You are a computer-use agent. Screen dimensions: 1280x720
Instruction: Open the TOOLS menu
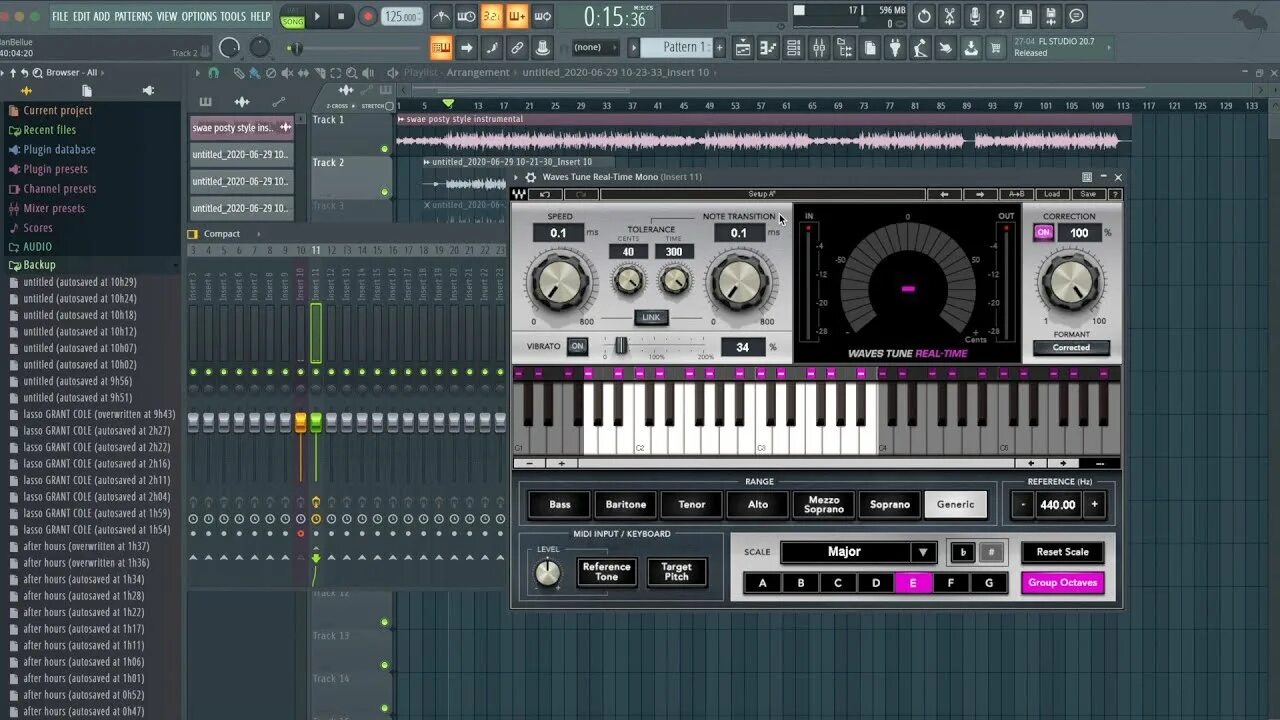pos(233,17)
